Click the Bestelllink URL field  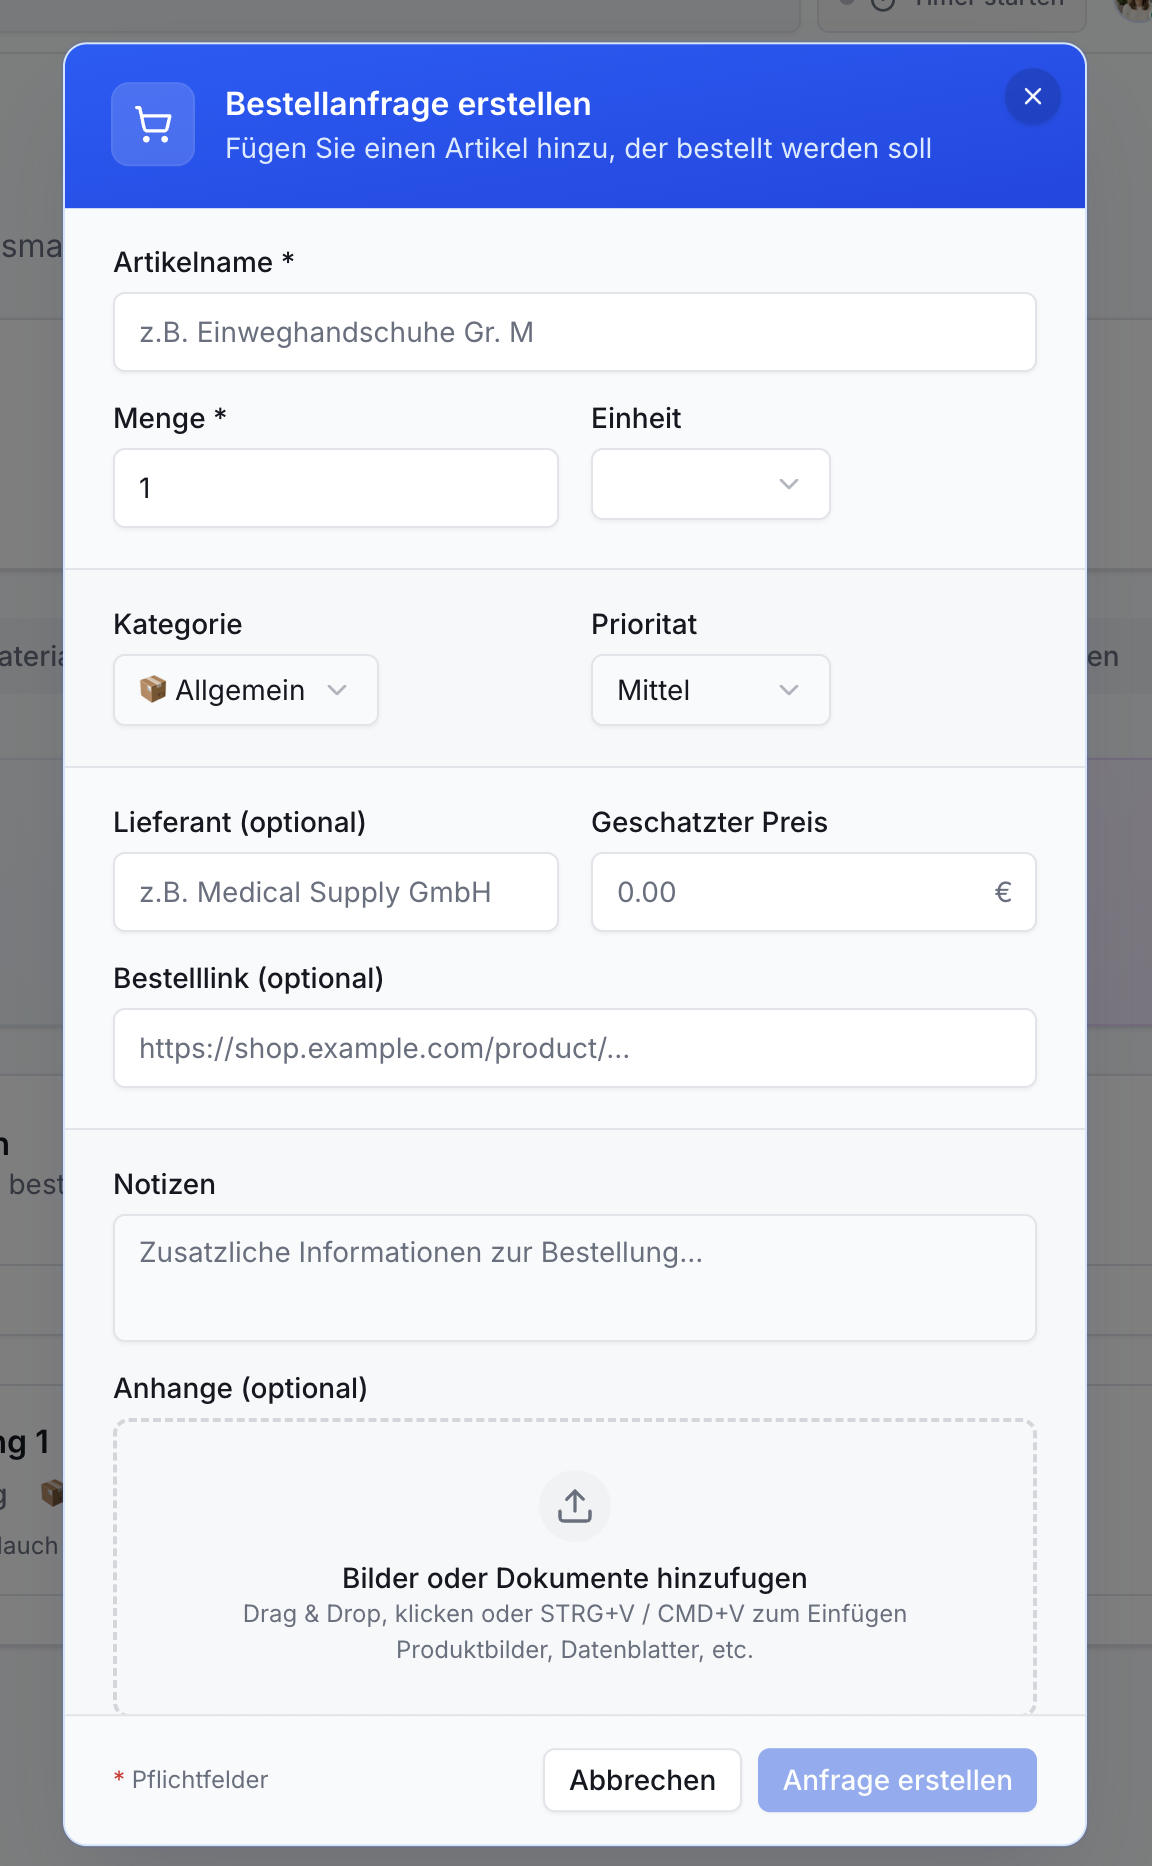575,1048
